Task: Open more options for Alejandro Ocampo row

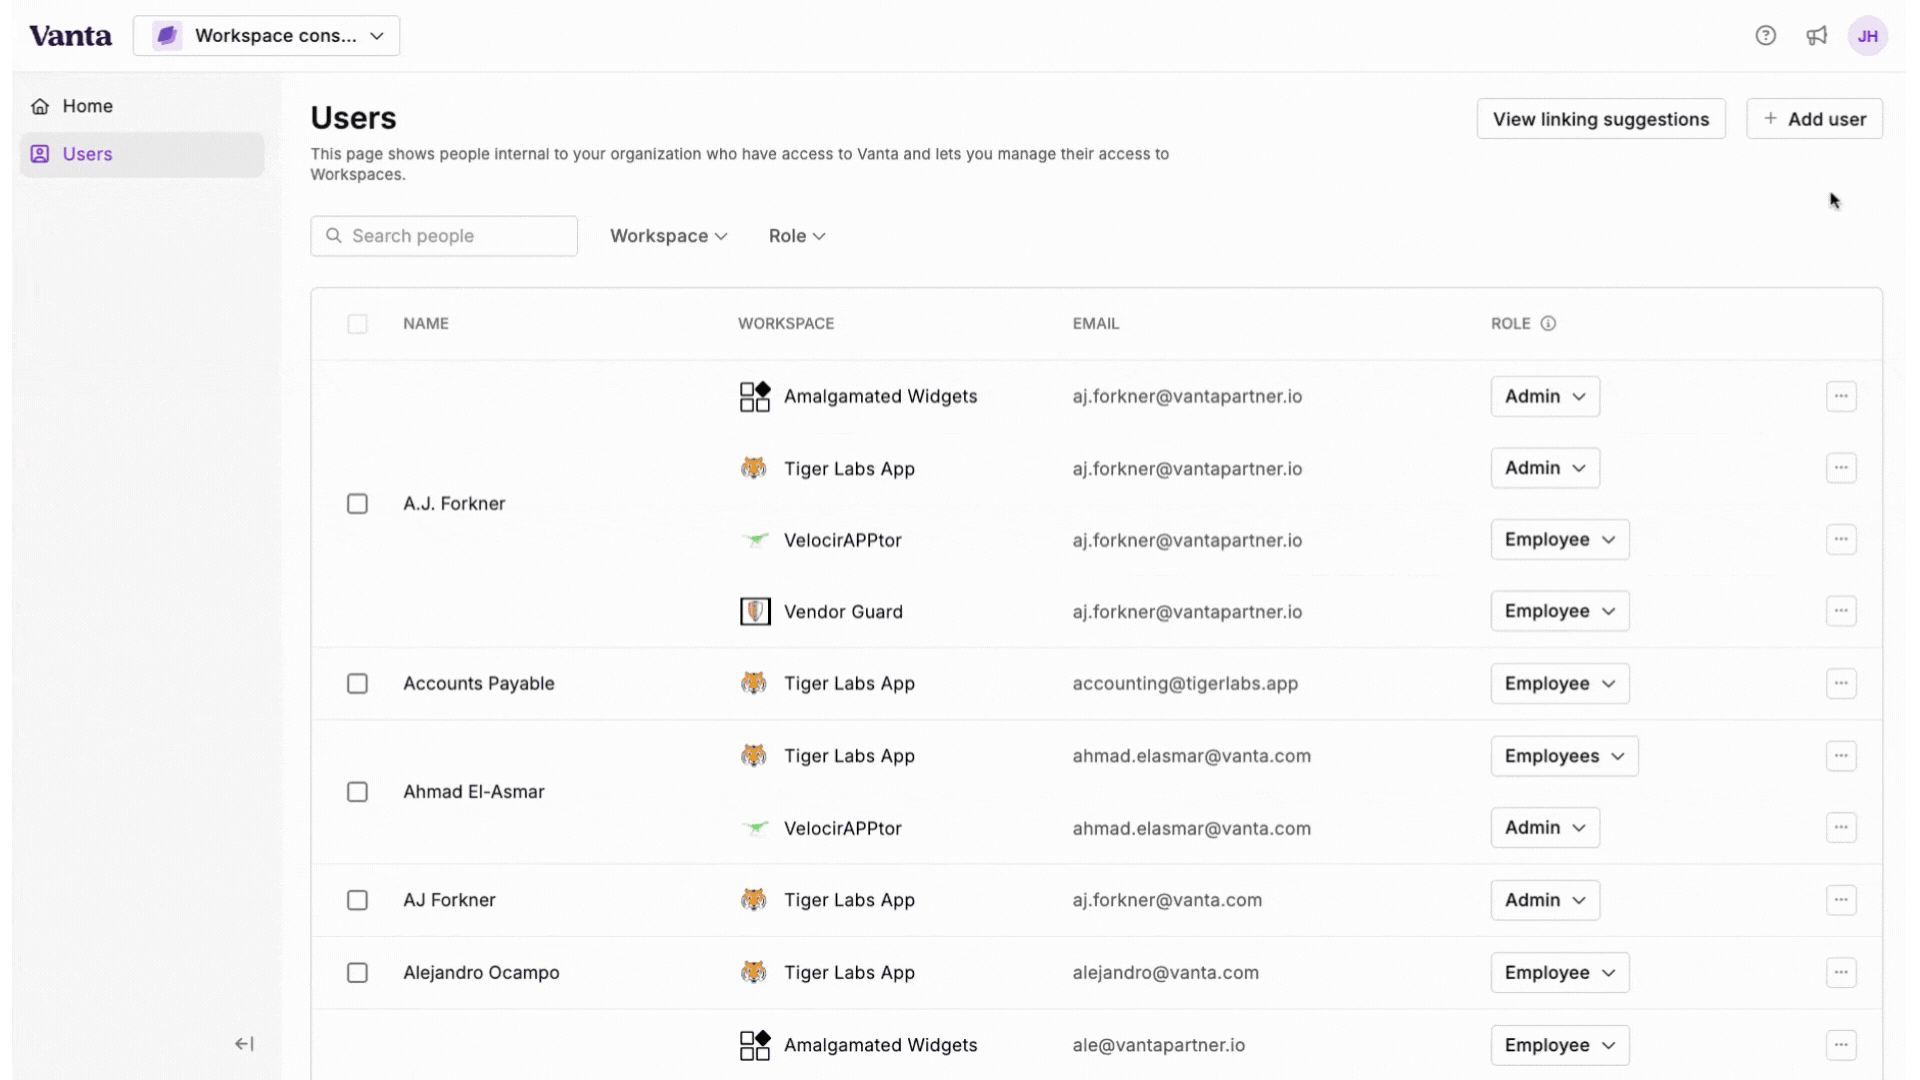Action: [x=1841, y=972]
